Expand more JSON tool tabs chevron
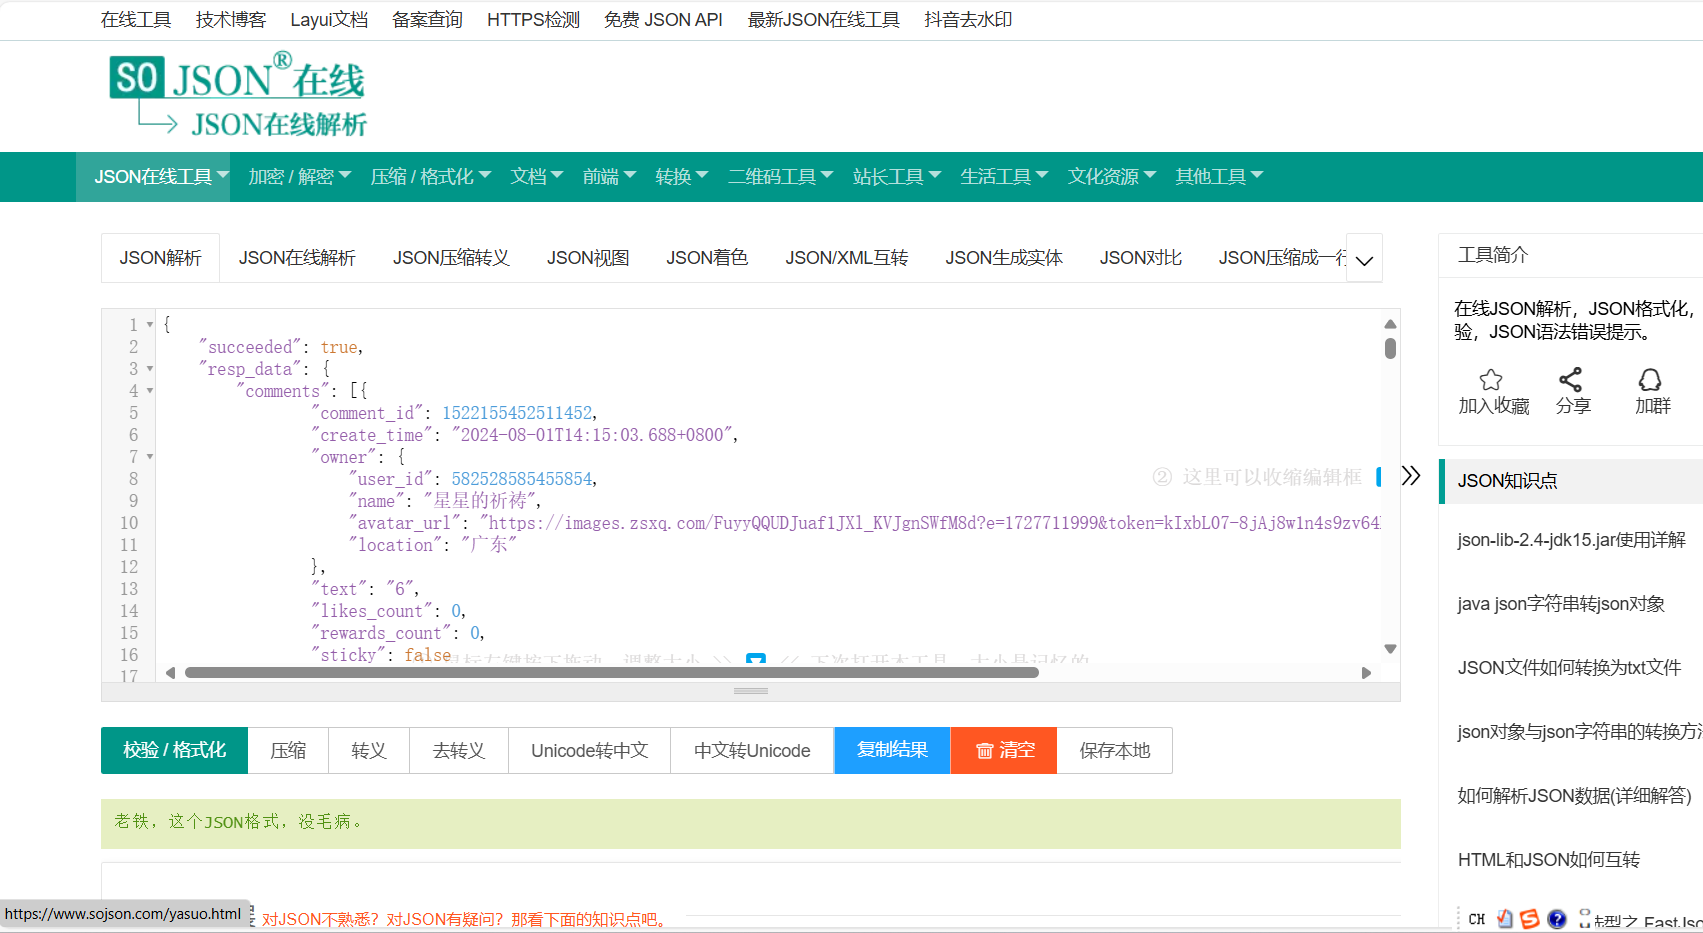The image size is (1703, 933). [x=1364, y=259]
